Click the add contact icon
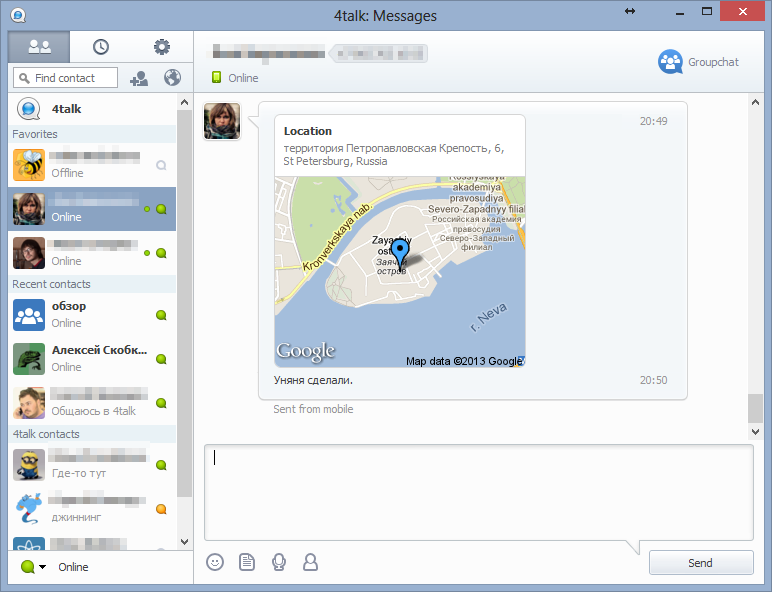Viewport: 772px width, 592px height. [139, 78]
